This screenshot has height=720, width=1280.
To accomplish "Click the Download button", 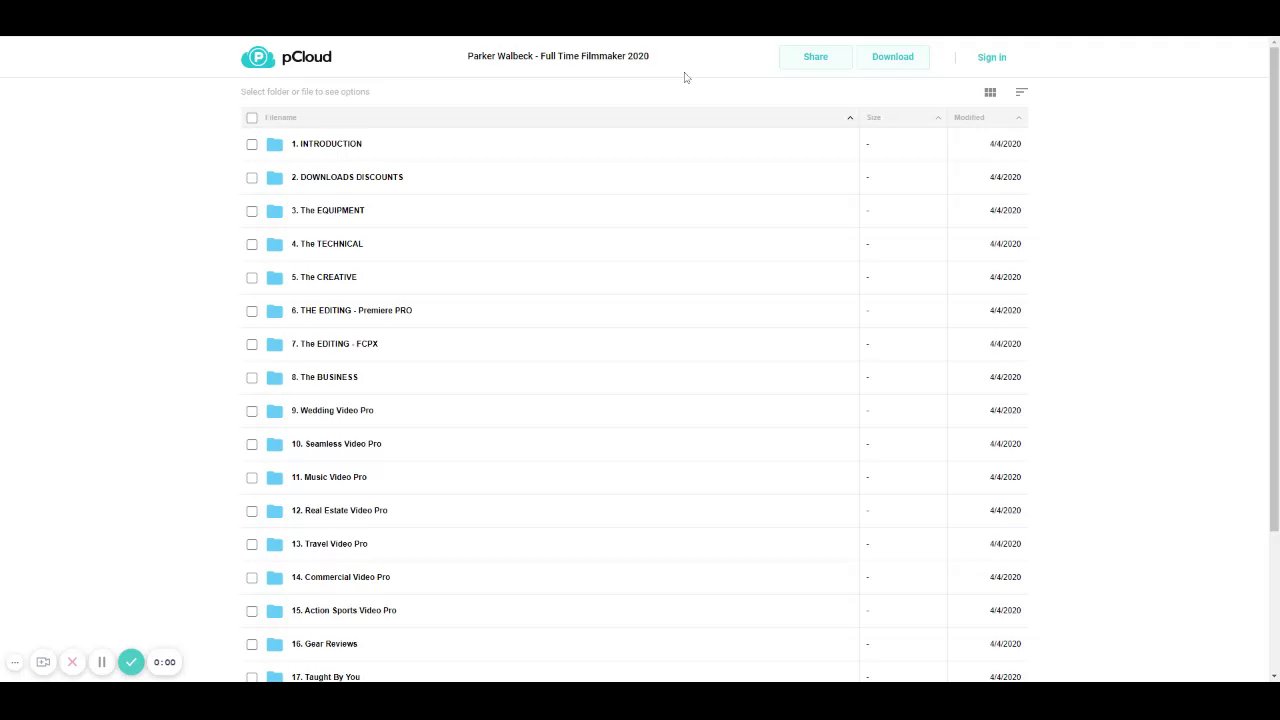I will [892, 57].
